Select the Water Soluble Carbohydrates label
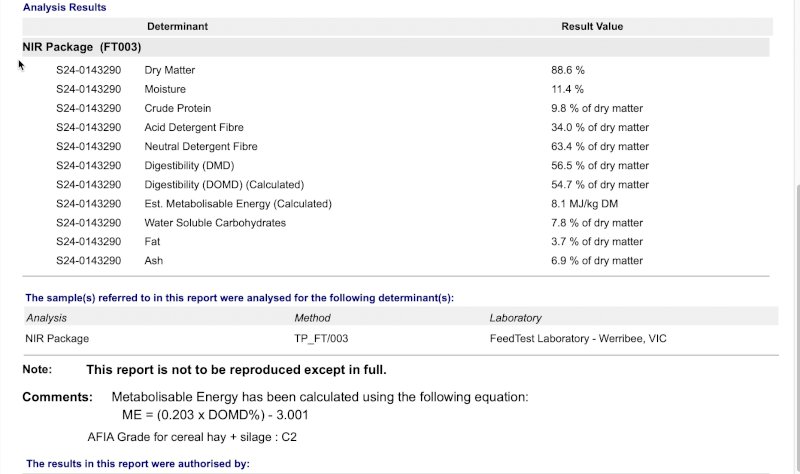800x474 pixels. 215,223
